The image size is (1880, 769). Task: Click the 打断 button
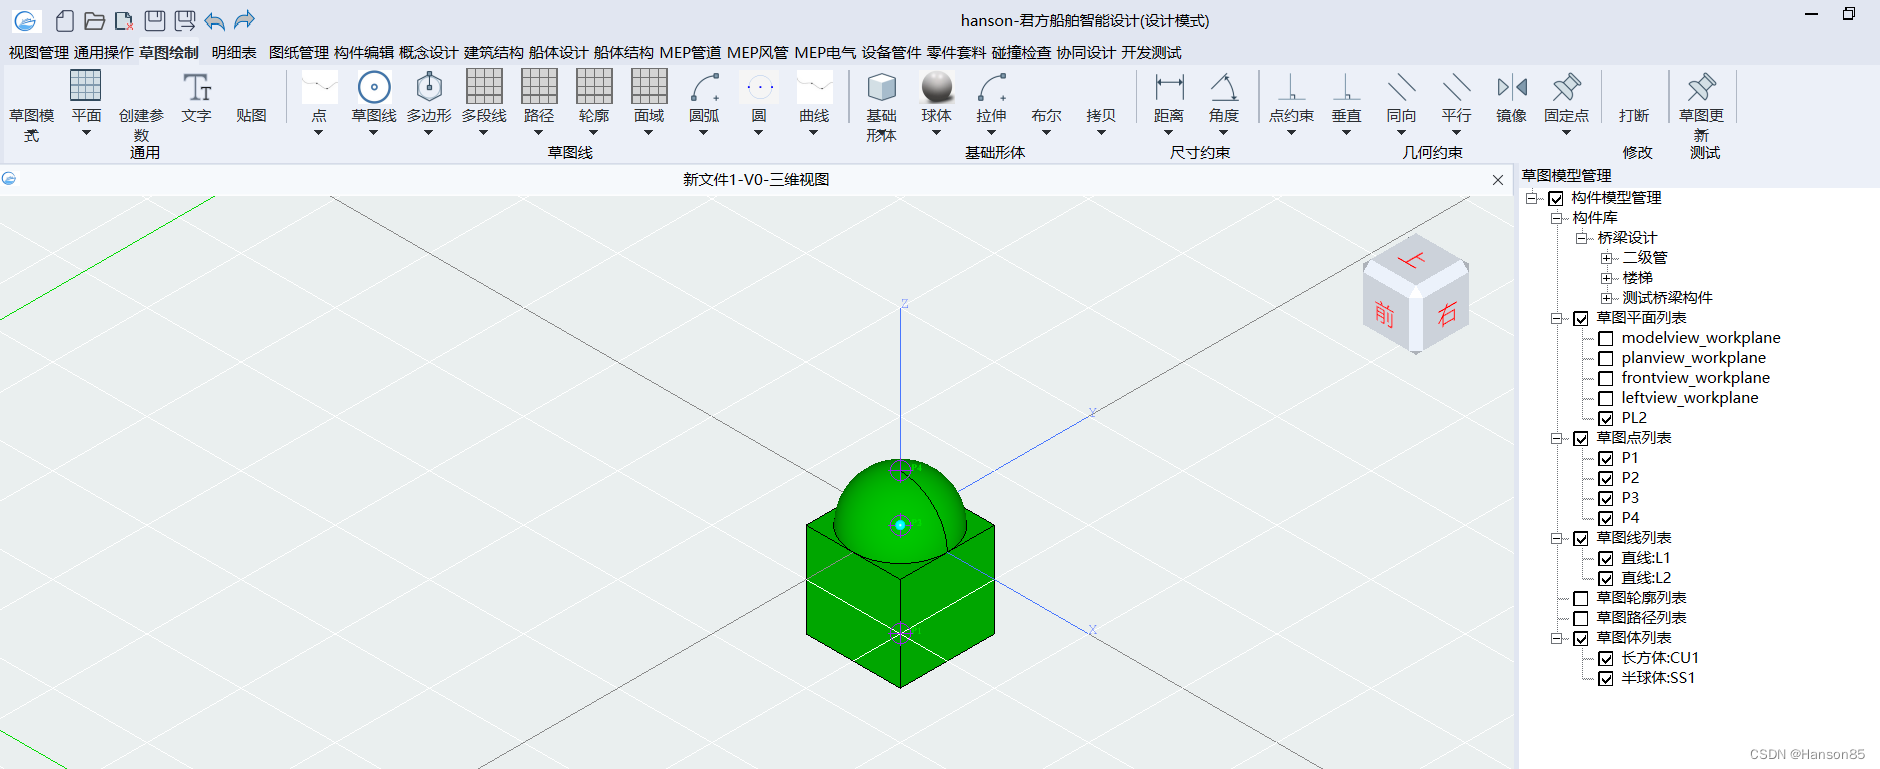tap(1634, 115)
